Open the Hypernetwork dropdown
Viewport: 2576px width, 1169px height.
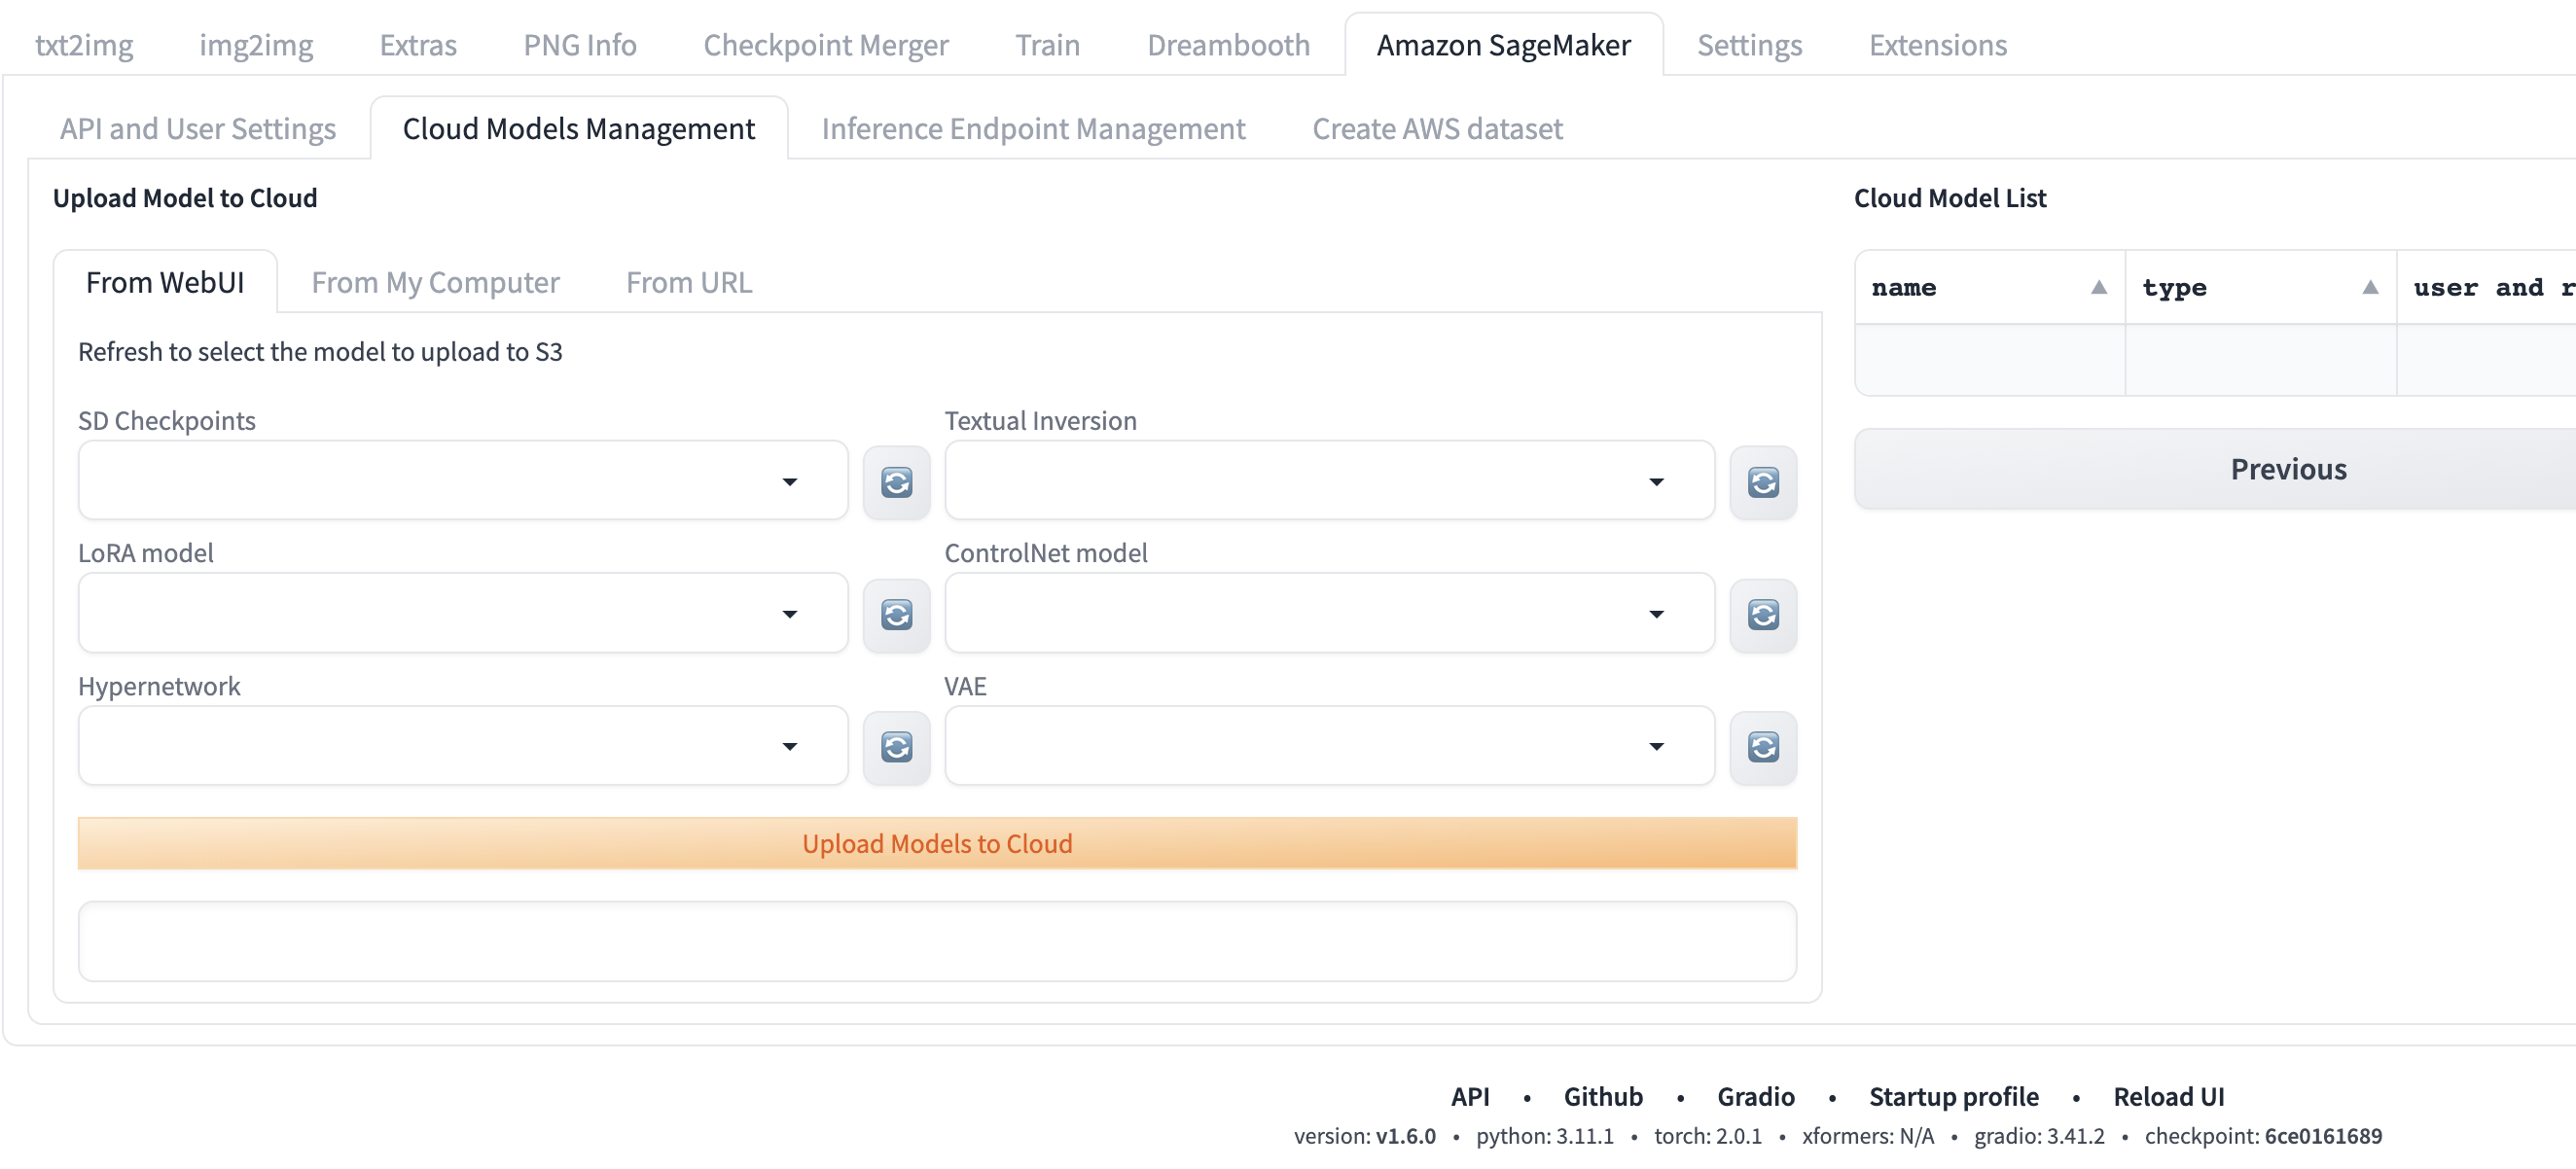[462, 746]
